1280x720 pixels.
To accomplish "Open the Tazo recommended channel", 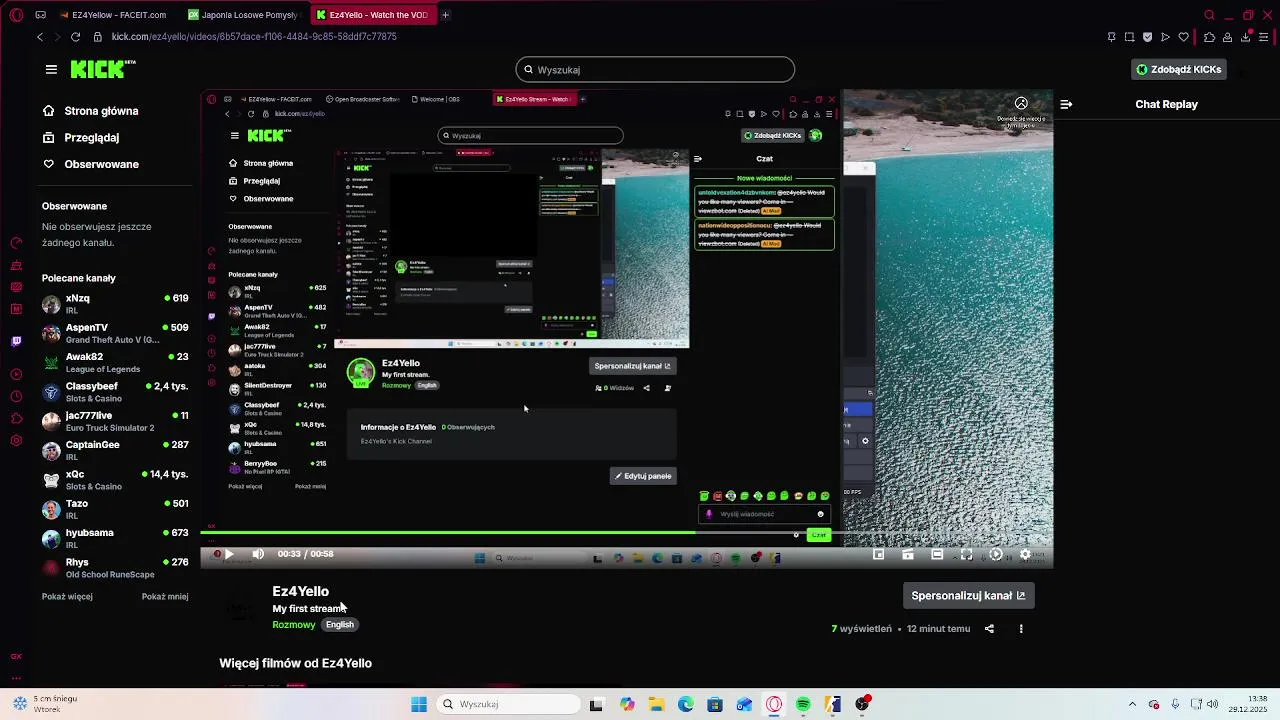I will 115,509.
